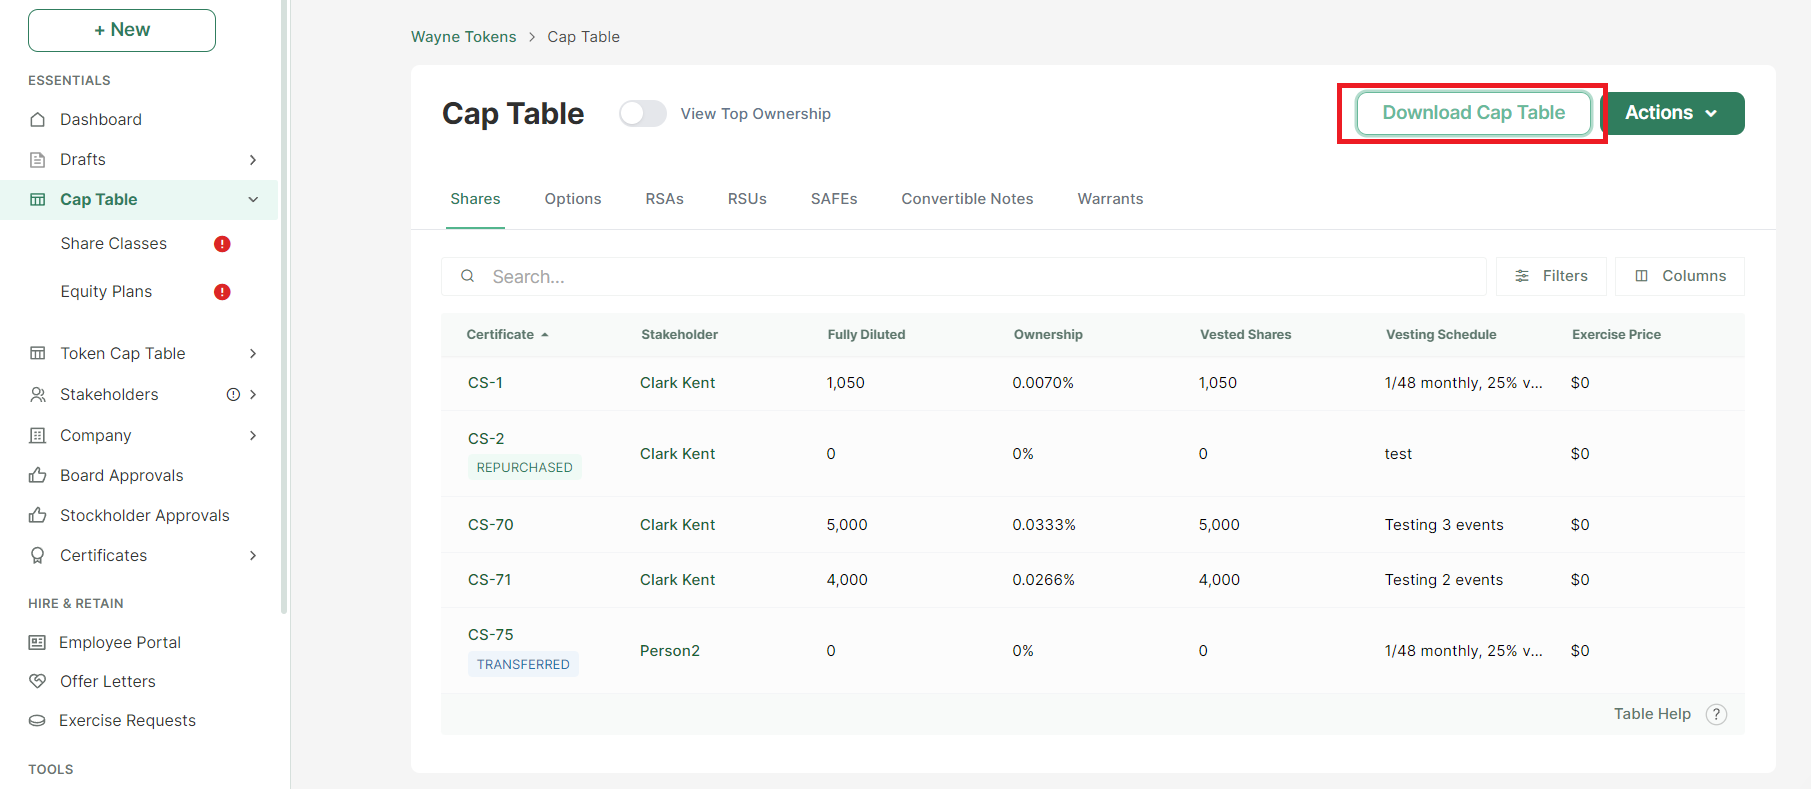Screen dimensions: 1811x789
Task: Click the Fully Diluted column header
Action: [x=866, y=334]
